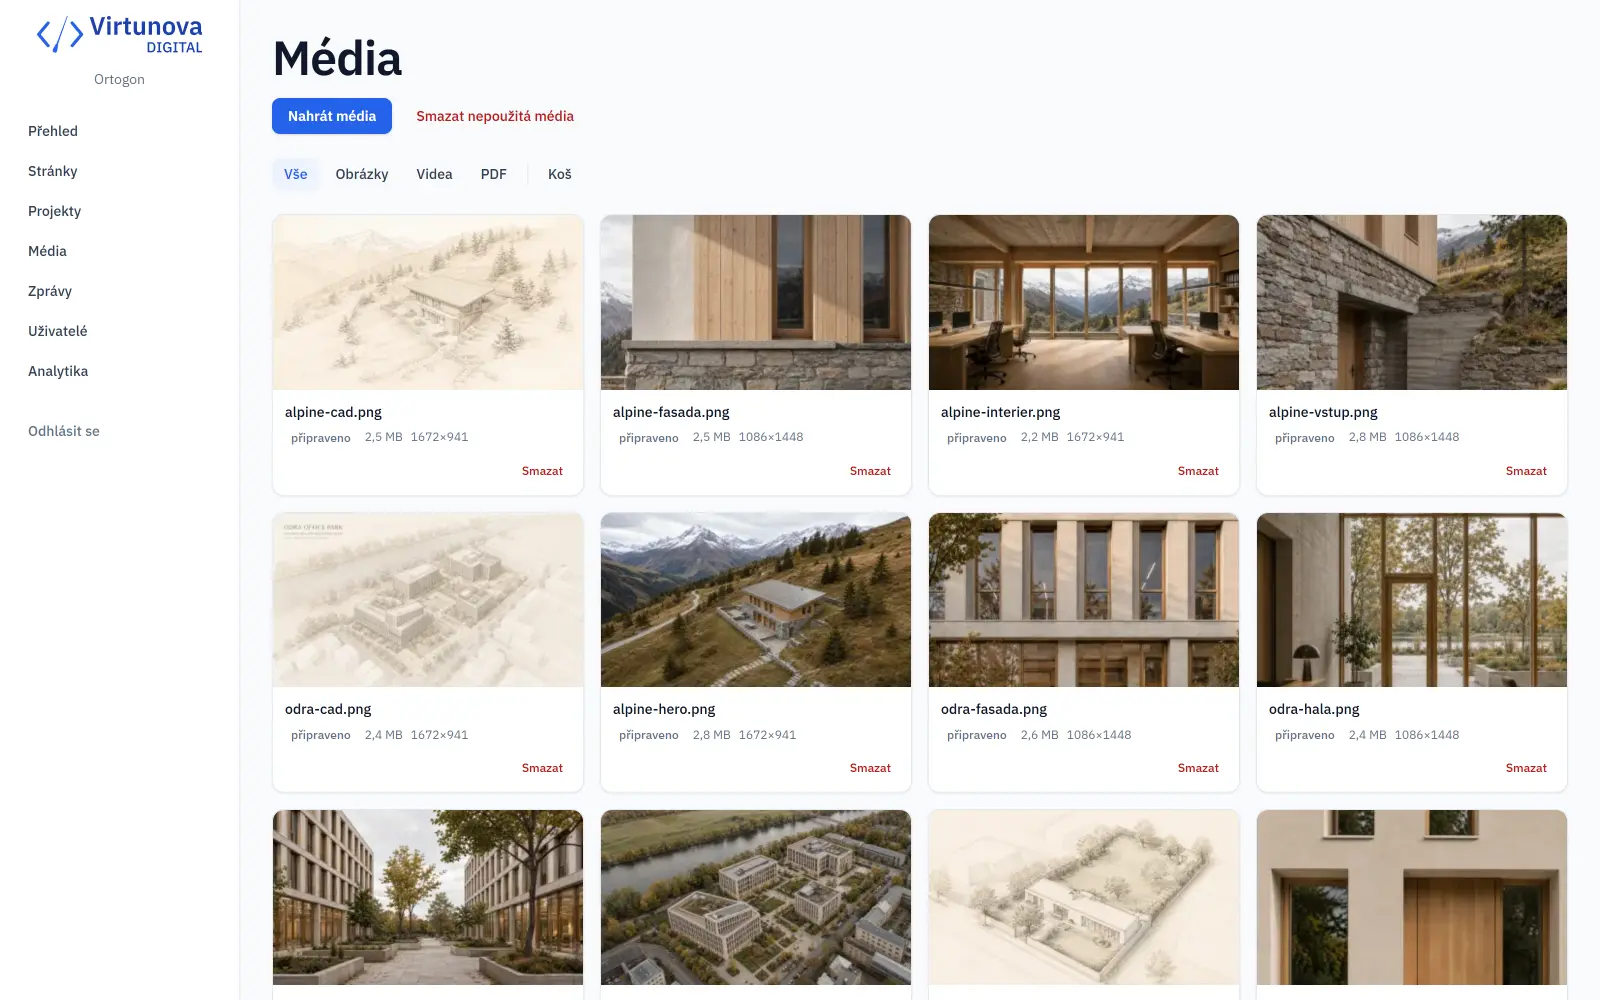Open alpine-fasada.png thumbnail
1600x1000 pixels.
coord(756,302)
